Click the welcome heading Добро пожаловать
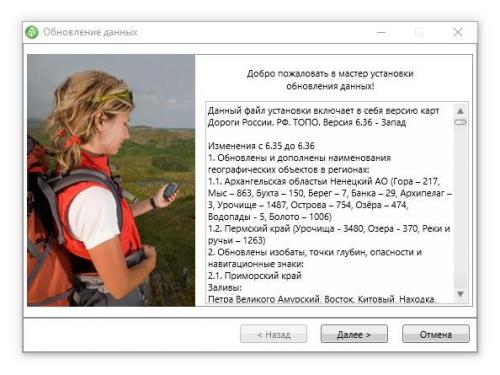Viewport: 500px width, 375px height. coord(330,80)
